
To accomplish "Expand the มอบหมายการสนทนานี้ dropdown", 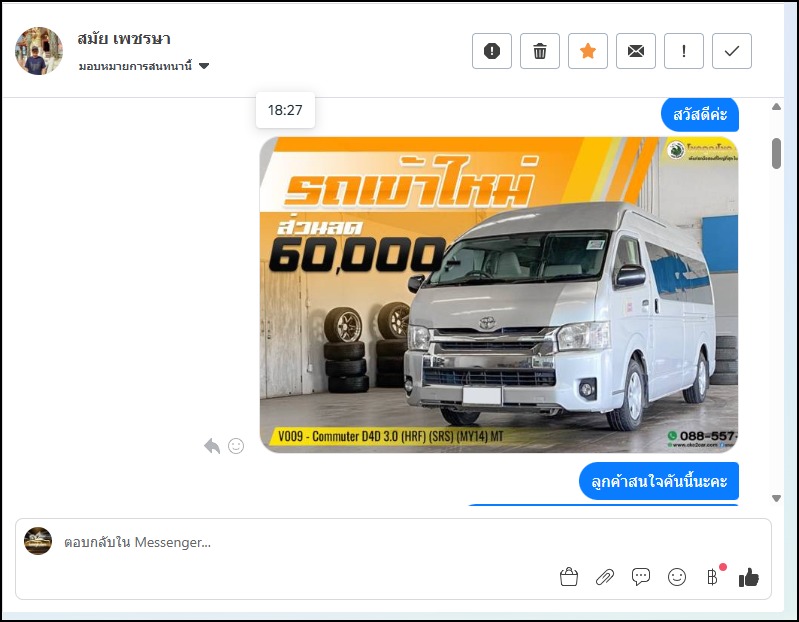I will tap(204, 66).
